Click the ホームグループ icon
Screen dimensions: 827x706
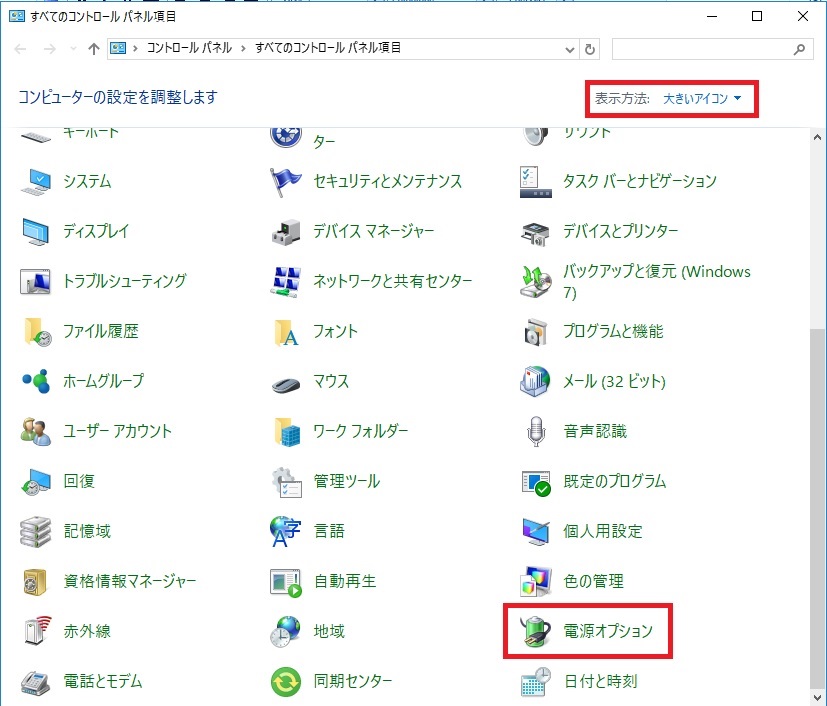pyautogui.click(x=36, y=381)
